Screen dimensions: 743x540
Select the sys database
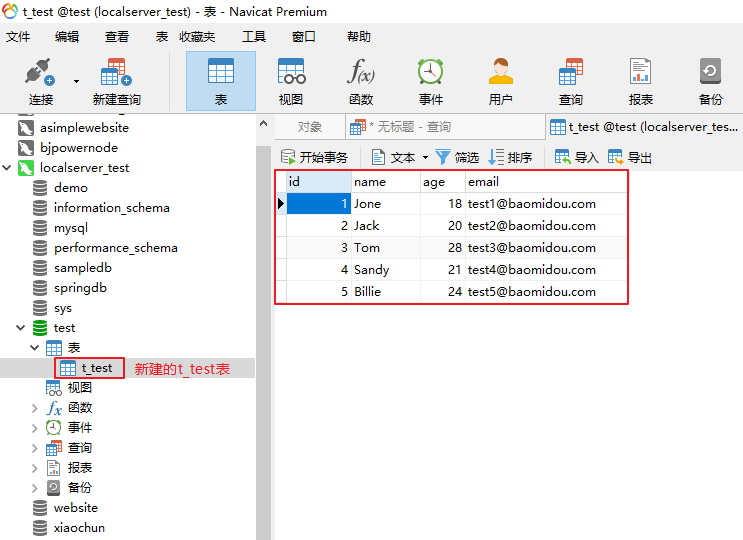(x=63, y=308)
